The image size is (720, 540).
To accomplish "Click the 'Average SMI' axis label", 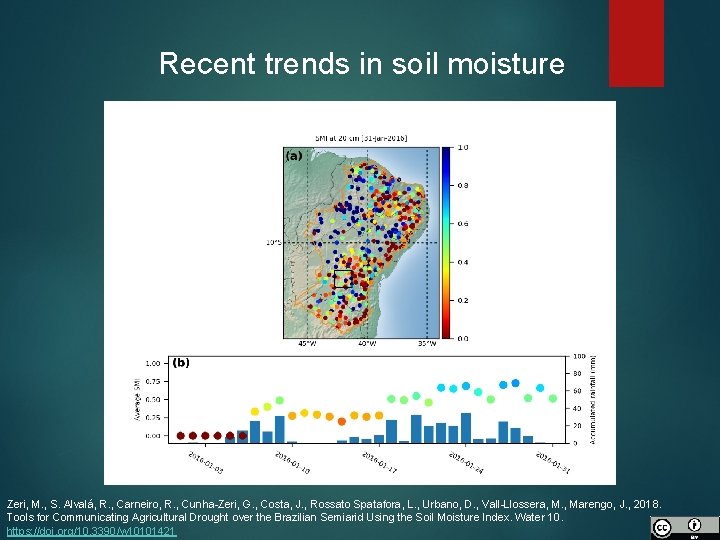I will [136, 399].
